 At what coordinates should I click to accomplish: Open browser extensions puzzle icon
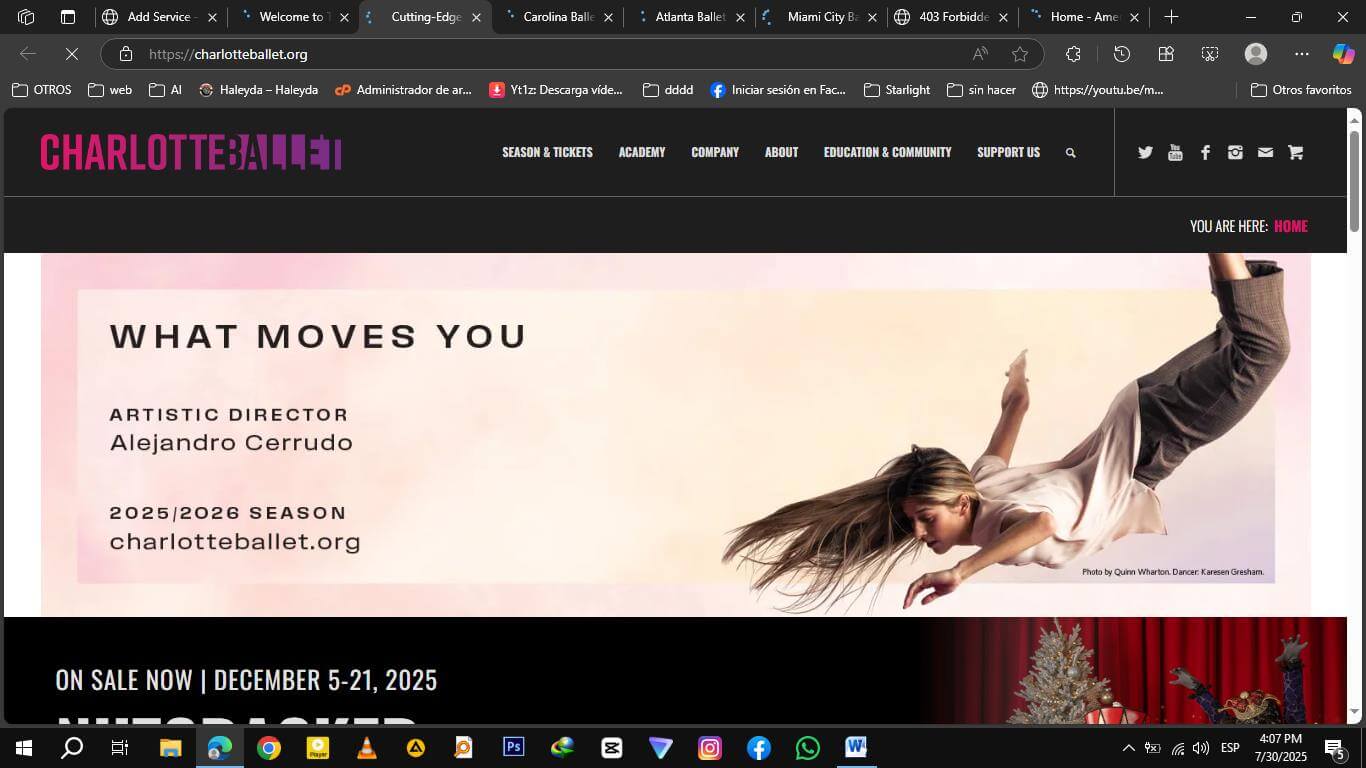tap(1073, 54)
